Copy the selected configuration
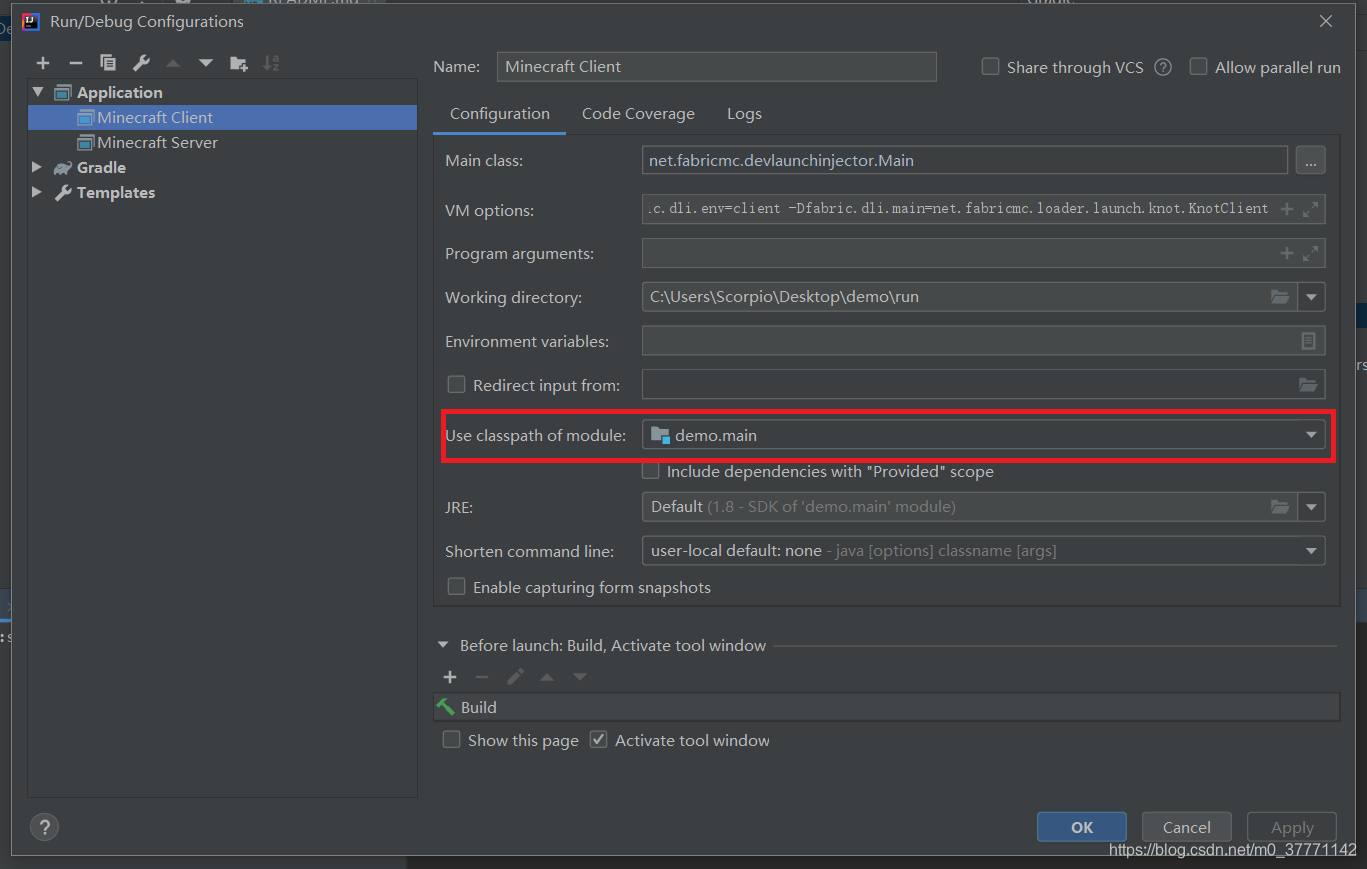This screenshot has height=869, width=1367. (x=108, y=63)
